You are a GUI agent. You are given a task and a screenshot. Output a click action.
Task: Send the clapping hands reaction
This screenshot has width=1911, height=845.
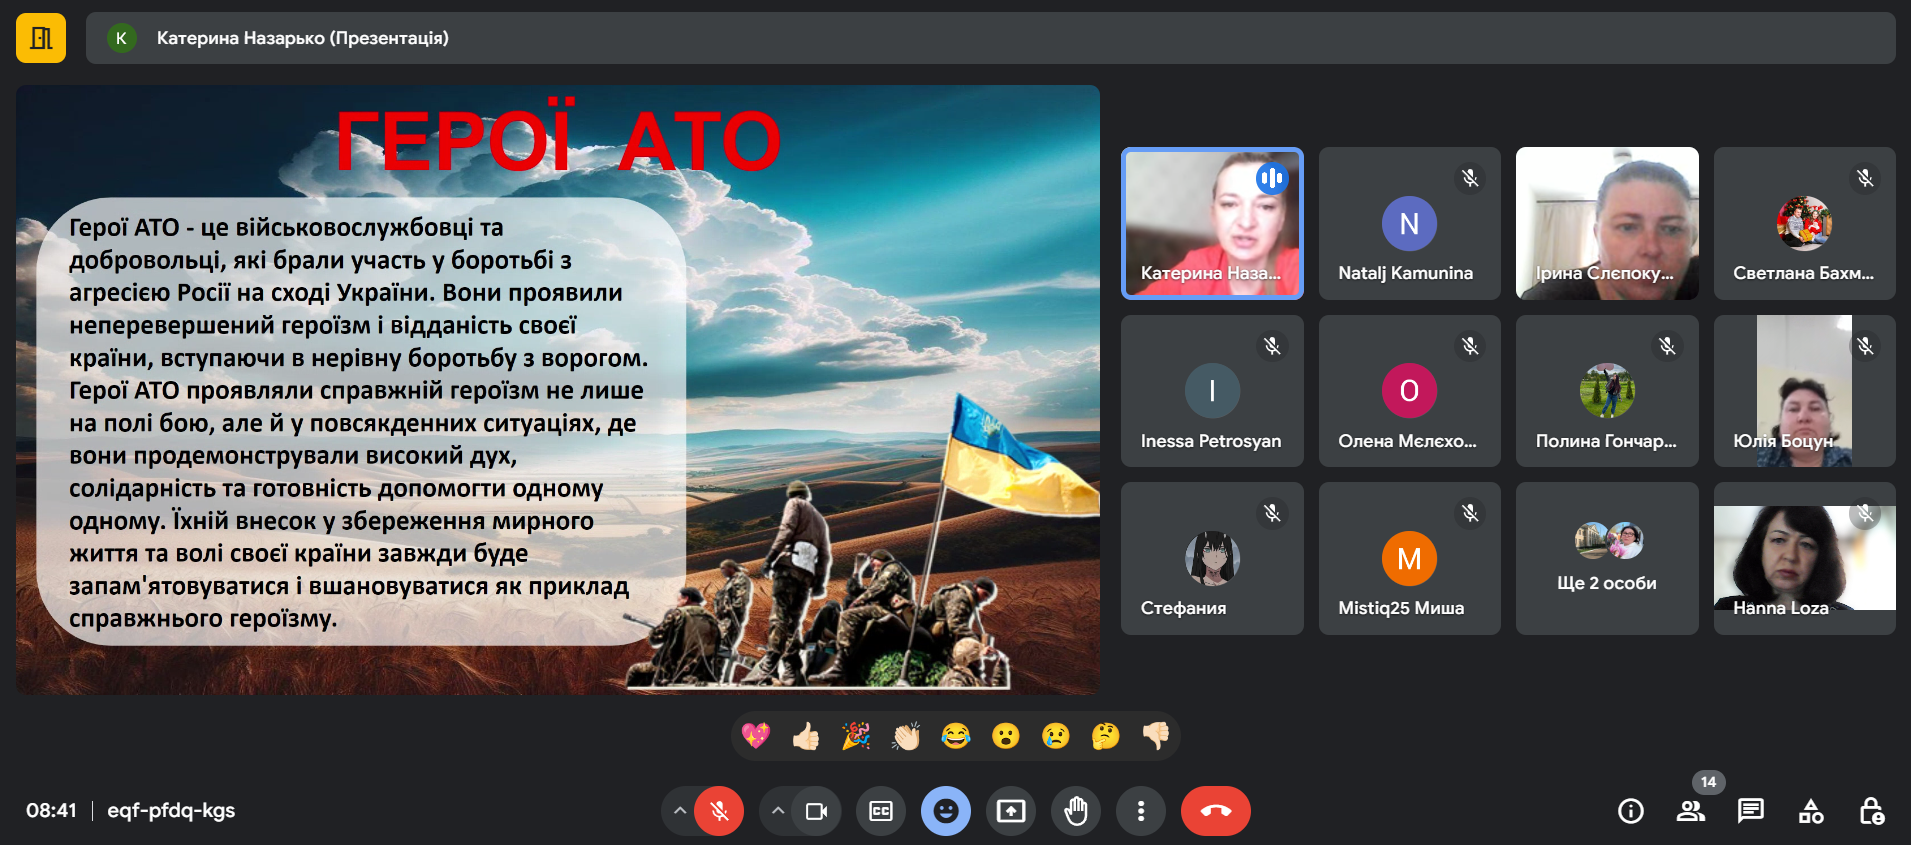pyautogui.click(x=906, y=737)
